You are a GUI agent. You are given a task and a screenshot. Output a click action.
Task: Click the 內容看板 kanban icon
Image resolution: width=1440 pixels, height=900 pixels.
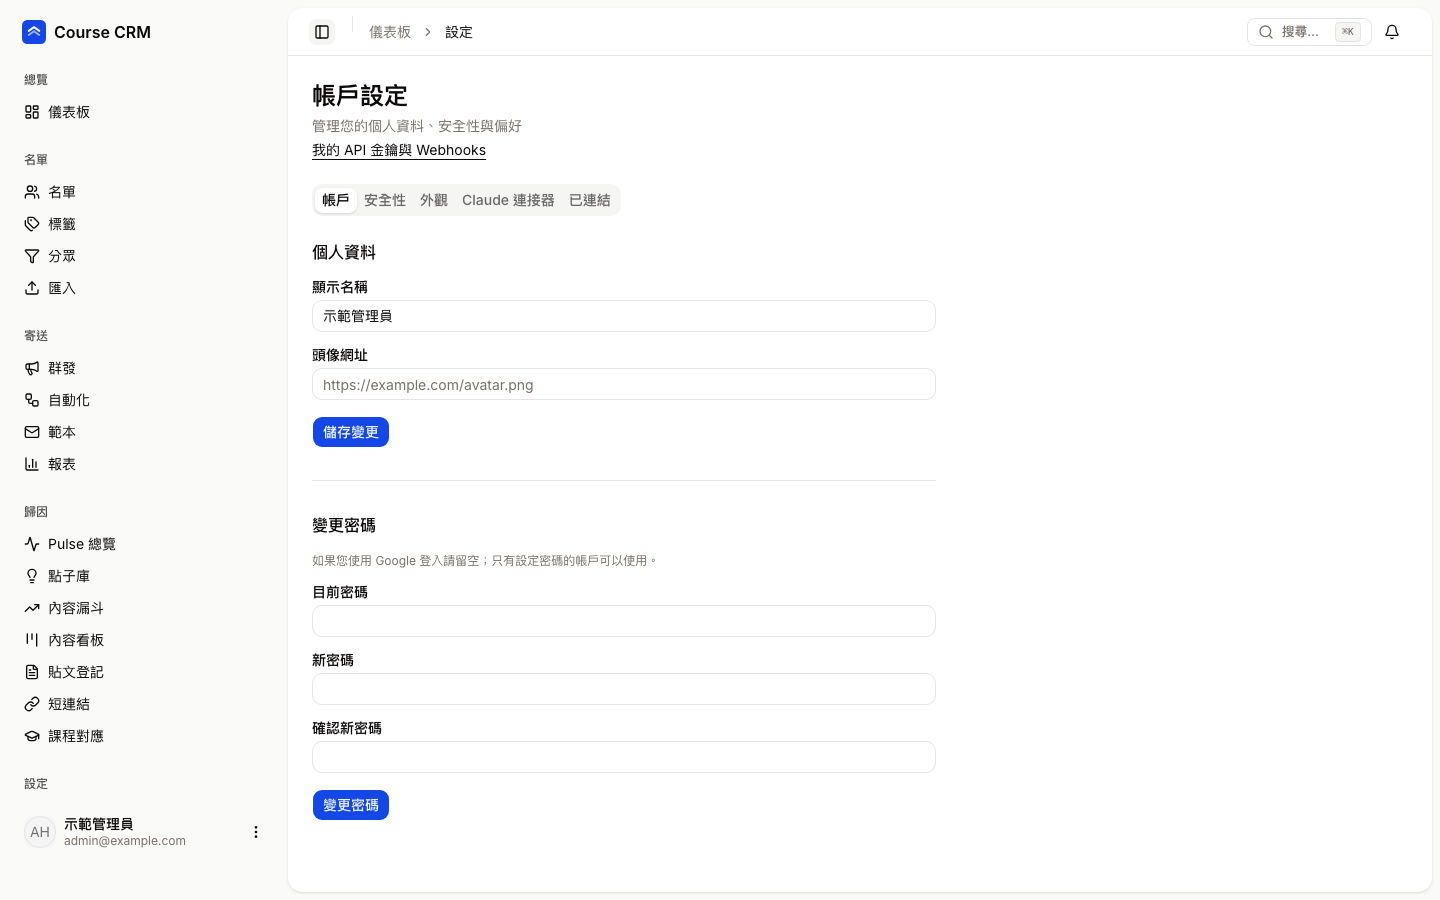click(32, 640)
